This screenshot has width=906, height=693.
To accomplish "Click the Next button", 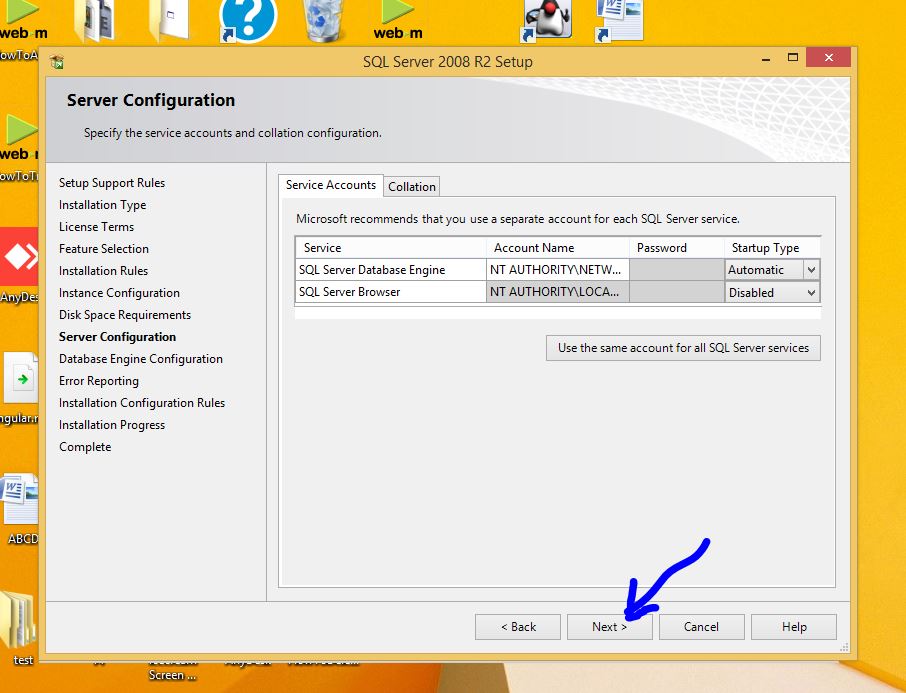I will coord(609,627).
